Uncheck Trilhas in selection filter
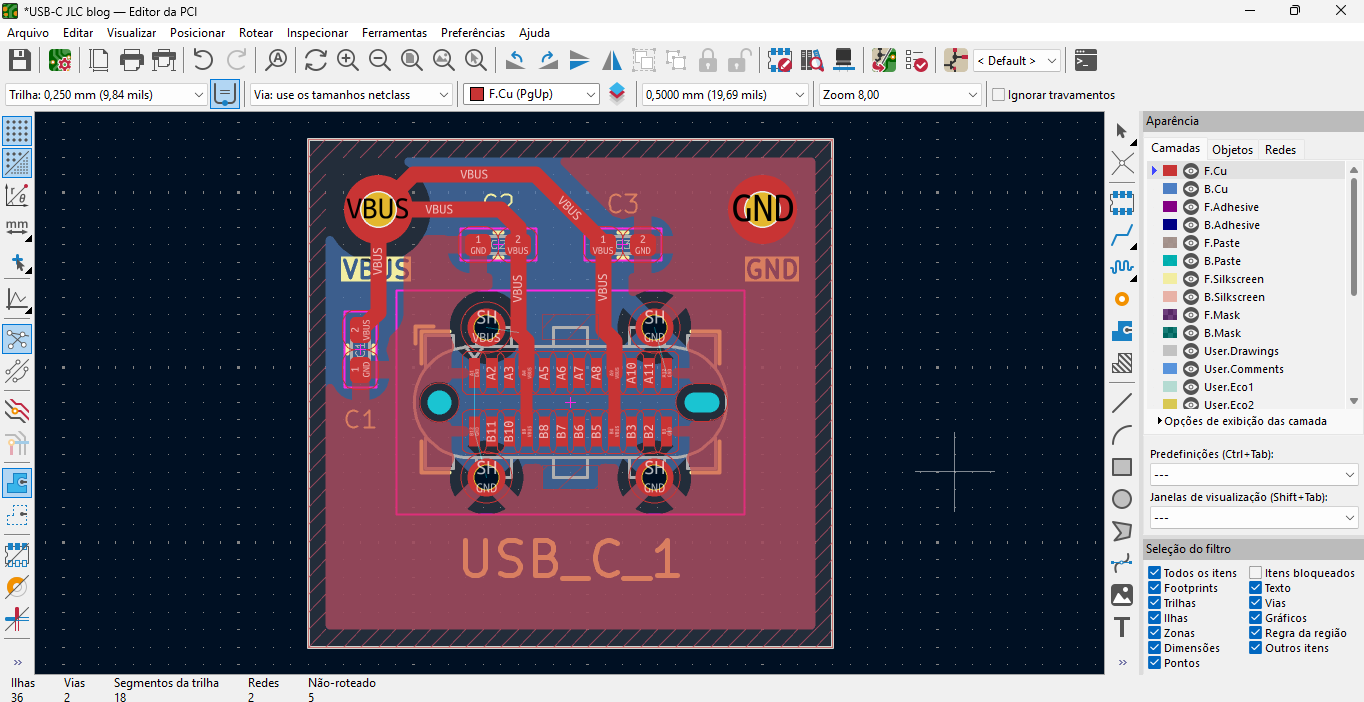 (x=1155, y=603)
